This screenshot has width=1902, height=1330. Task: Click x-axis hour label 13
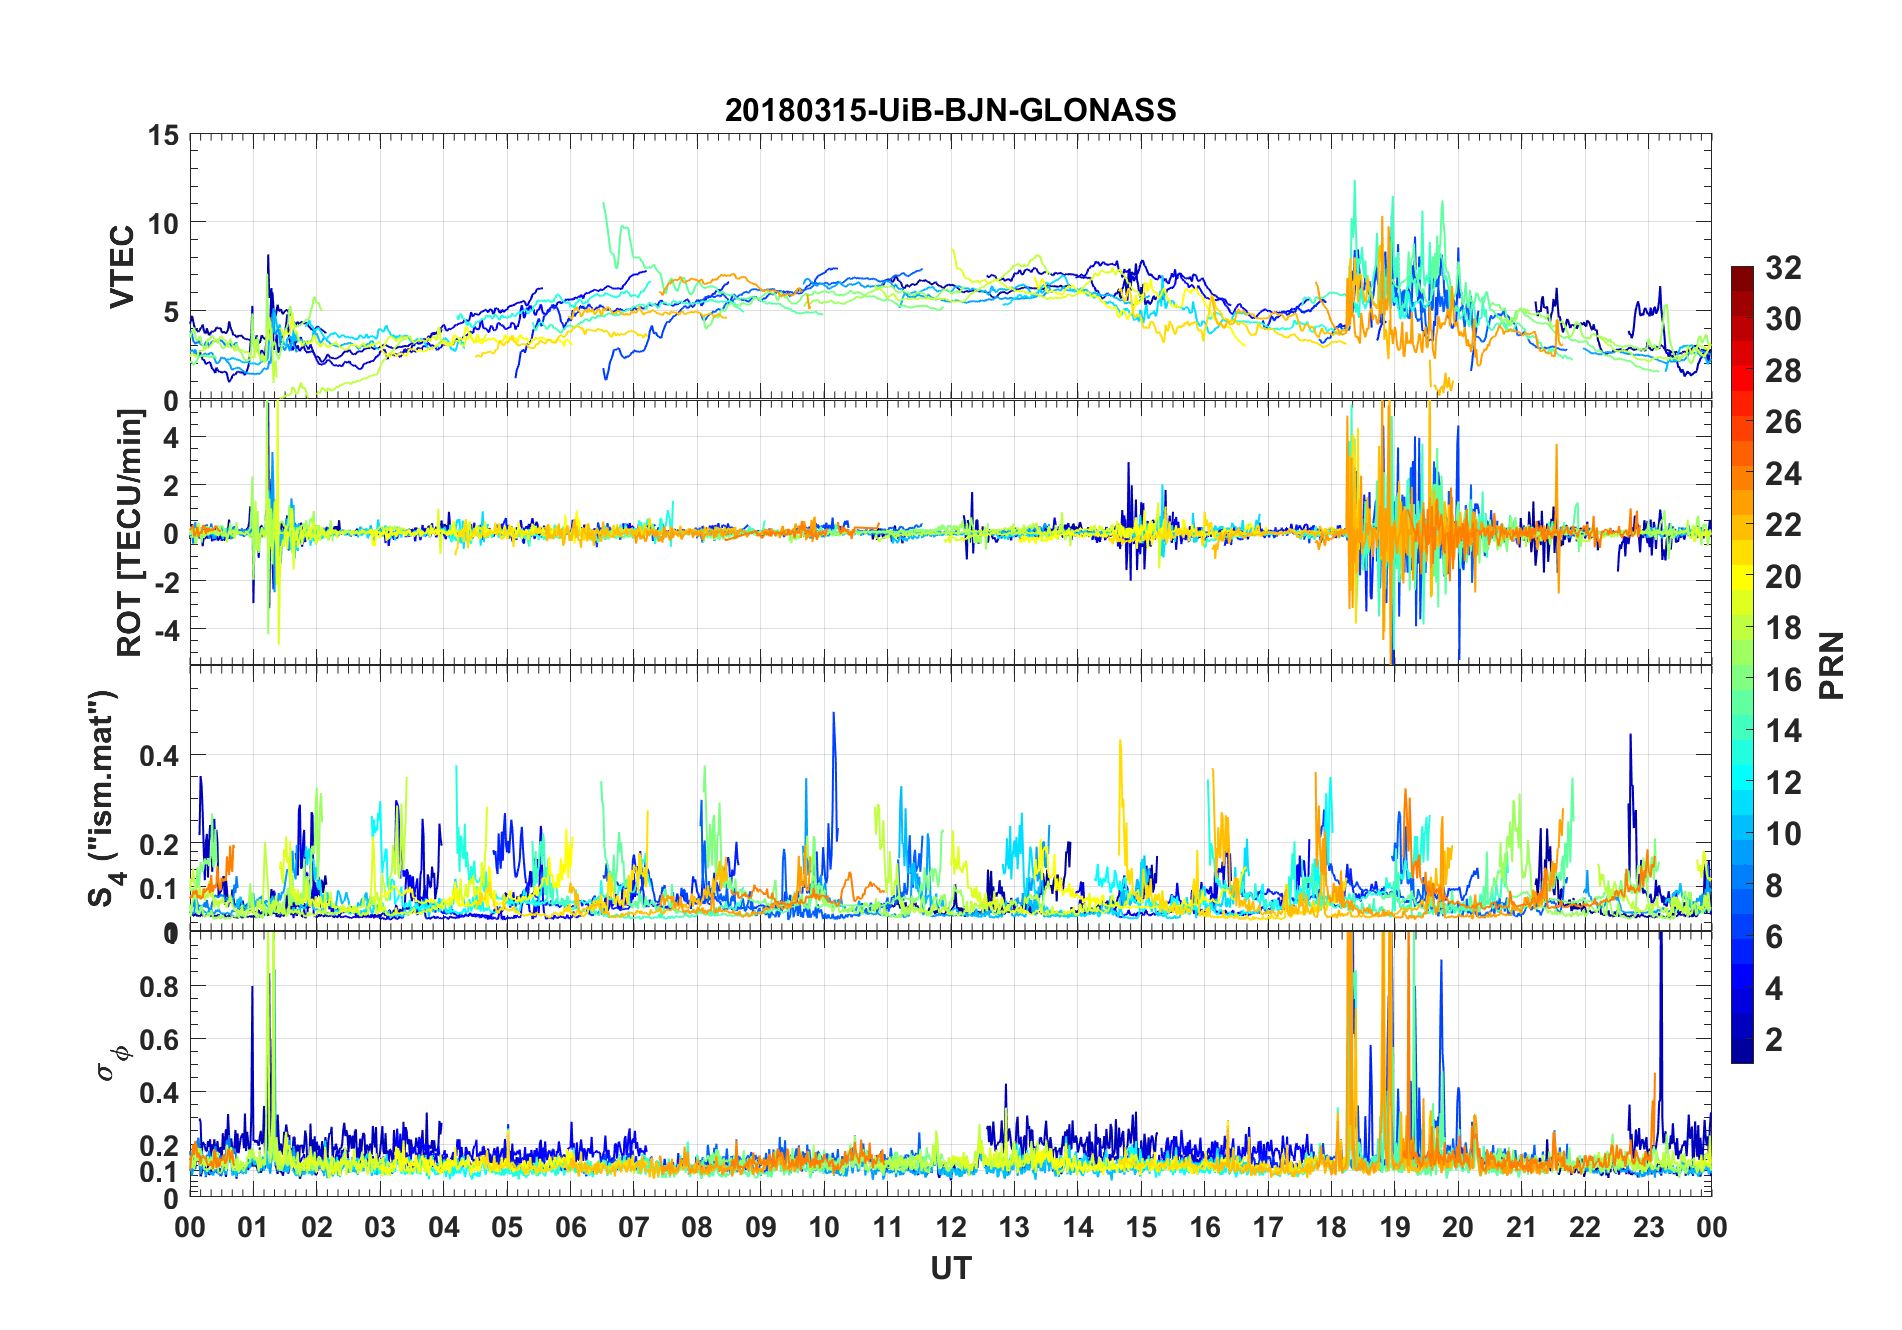point(1014,1227)
